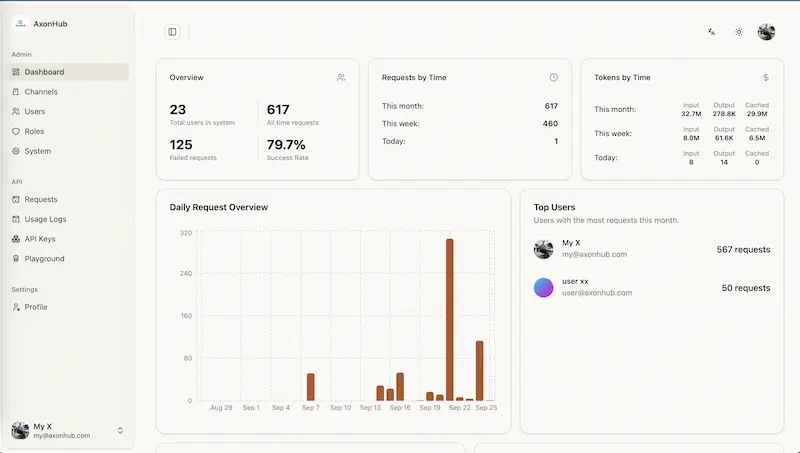This screenshot has height=453, width=800.
Task: Click the Top Users heading
Action: coord(555,207)
